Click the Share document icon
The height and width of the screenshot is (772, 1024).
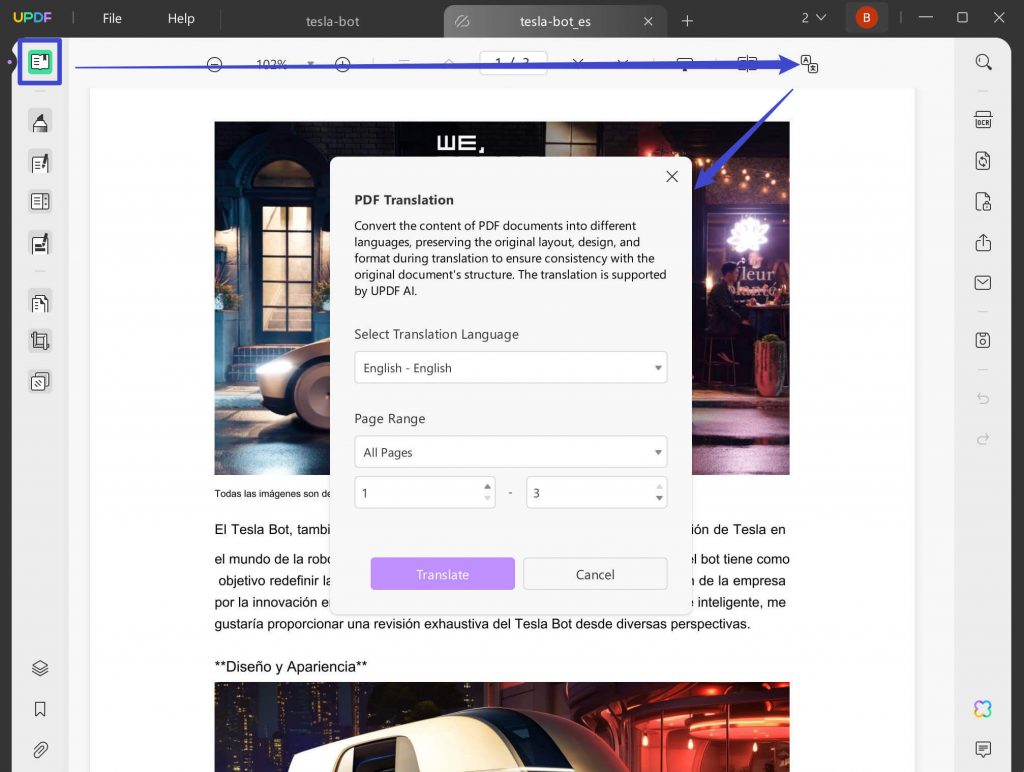pos(983,241)
